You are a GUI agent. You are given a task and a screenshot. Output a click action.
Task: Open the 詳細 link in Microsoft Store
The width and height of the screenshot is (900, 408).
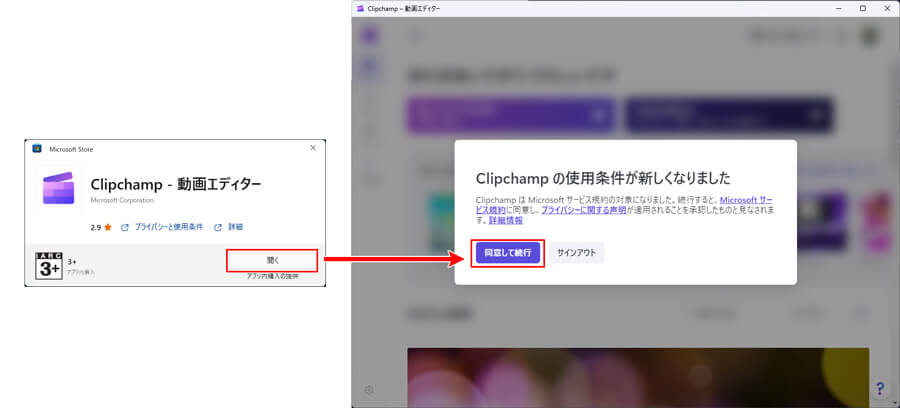(235, 227)
